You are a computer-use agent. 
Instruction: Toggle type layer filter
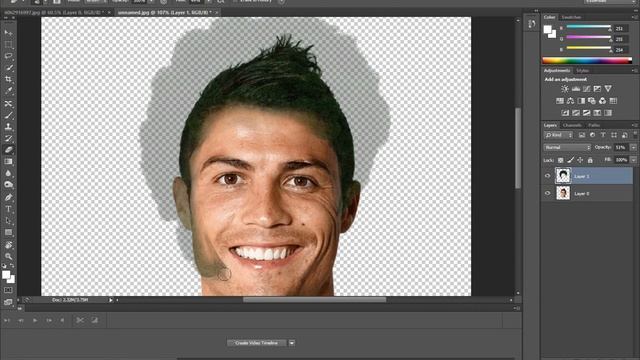click(603, 135)
